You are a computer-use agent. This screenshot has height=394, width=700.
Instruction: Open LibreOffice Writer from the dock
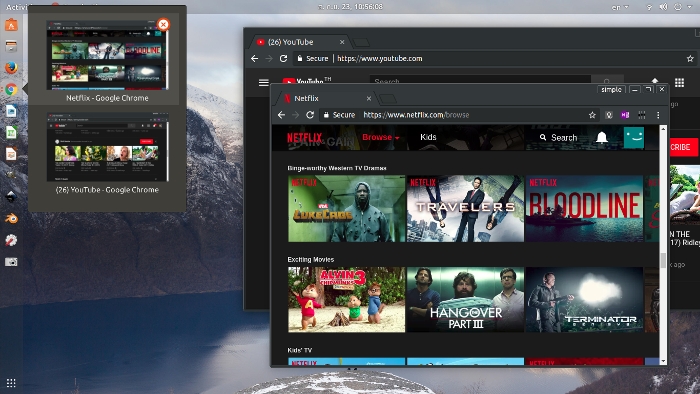tap(11, 111)
